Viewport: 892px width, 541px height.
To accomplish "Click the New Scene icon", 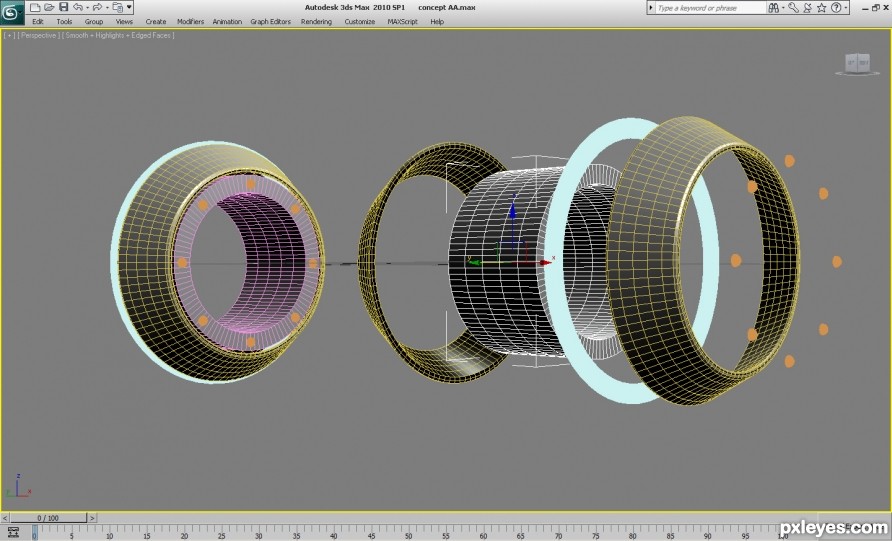I will click(35, 7).
